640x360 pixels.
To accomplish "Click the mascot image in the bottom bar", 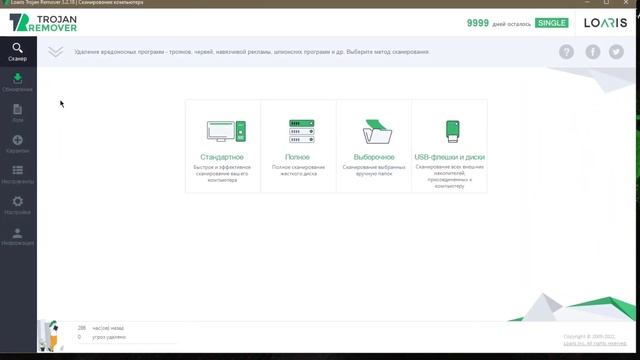I will [x=51, y=336].
